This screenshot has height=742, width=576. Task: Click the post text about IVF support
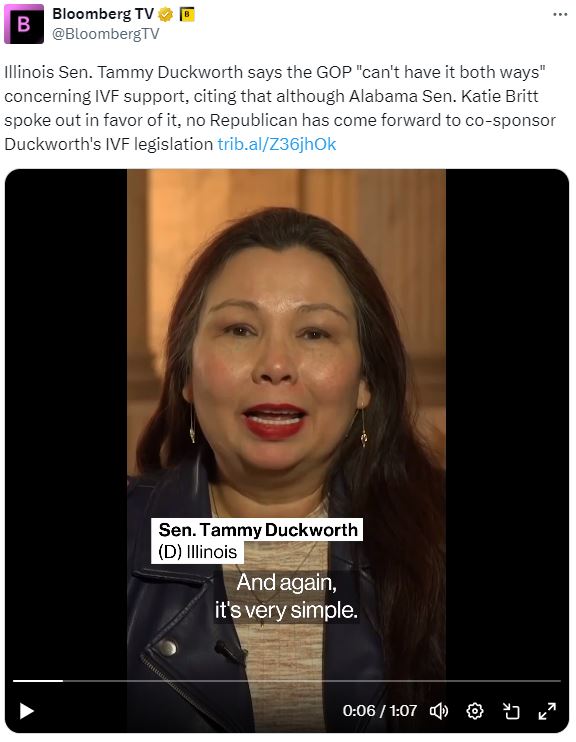coord(280,108)
